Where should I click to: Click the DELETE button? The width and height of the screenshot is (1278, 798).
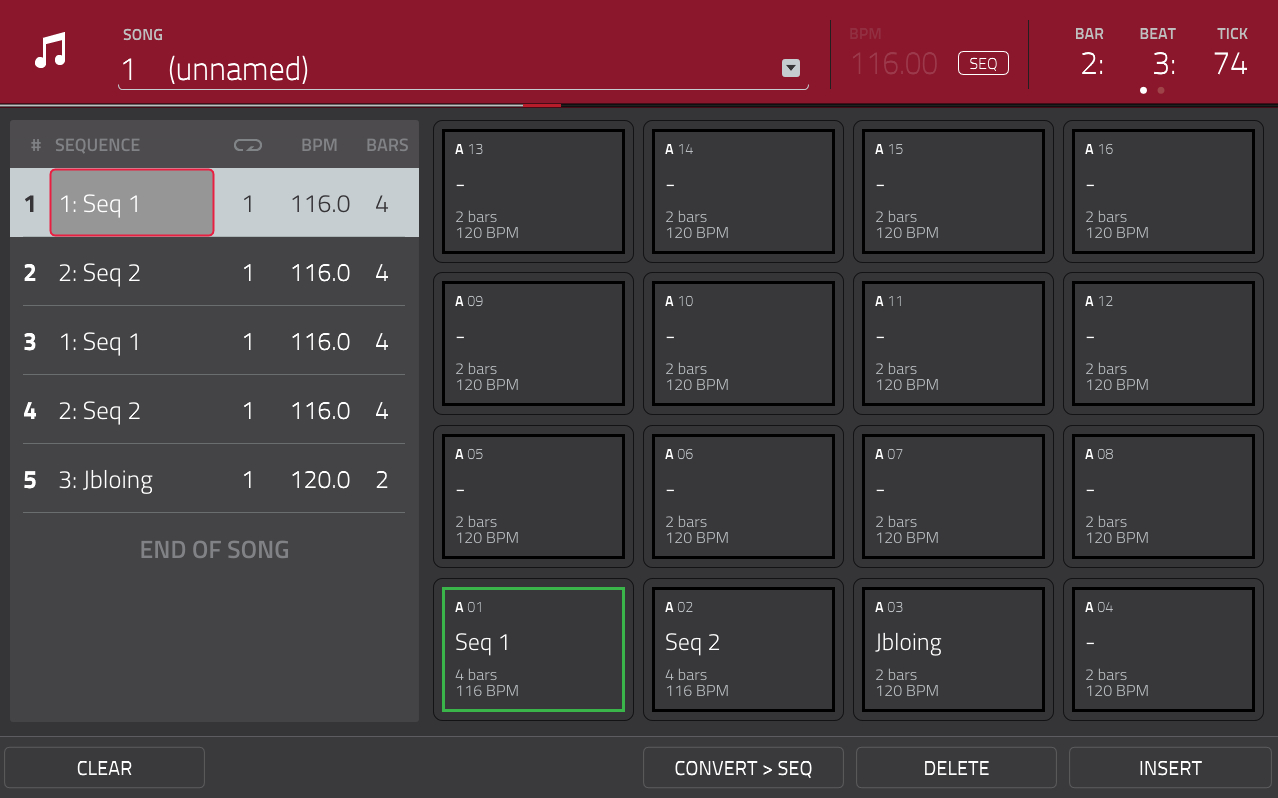click(955, 767)
